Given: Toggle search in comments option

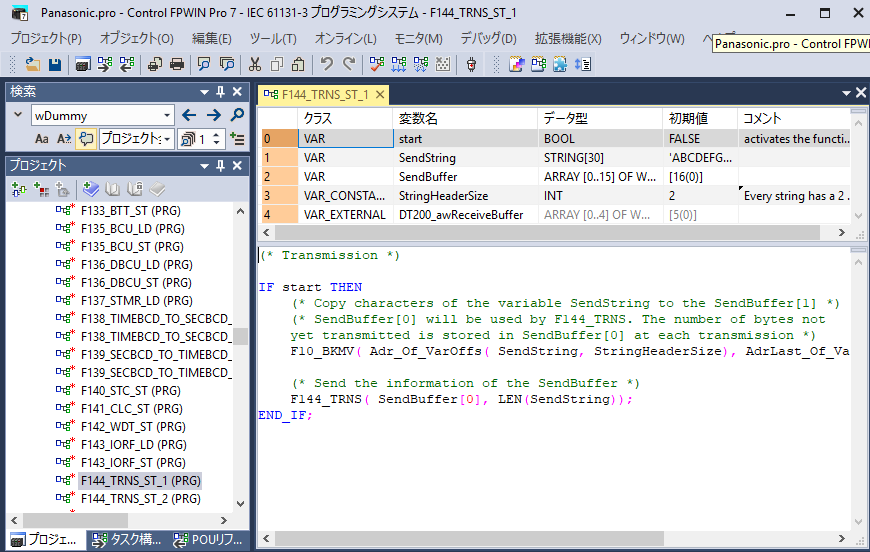Looking at the screenshot, I should pyautogui.click(x=85, y=139).
